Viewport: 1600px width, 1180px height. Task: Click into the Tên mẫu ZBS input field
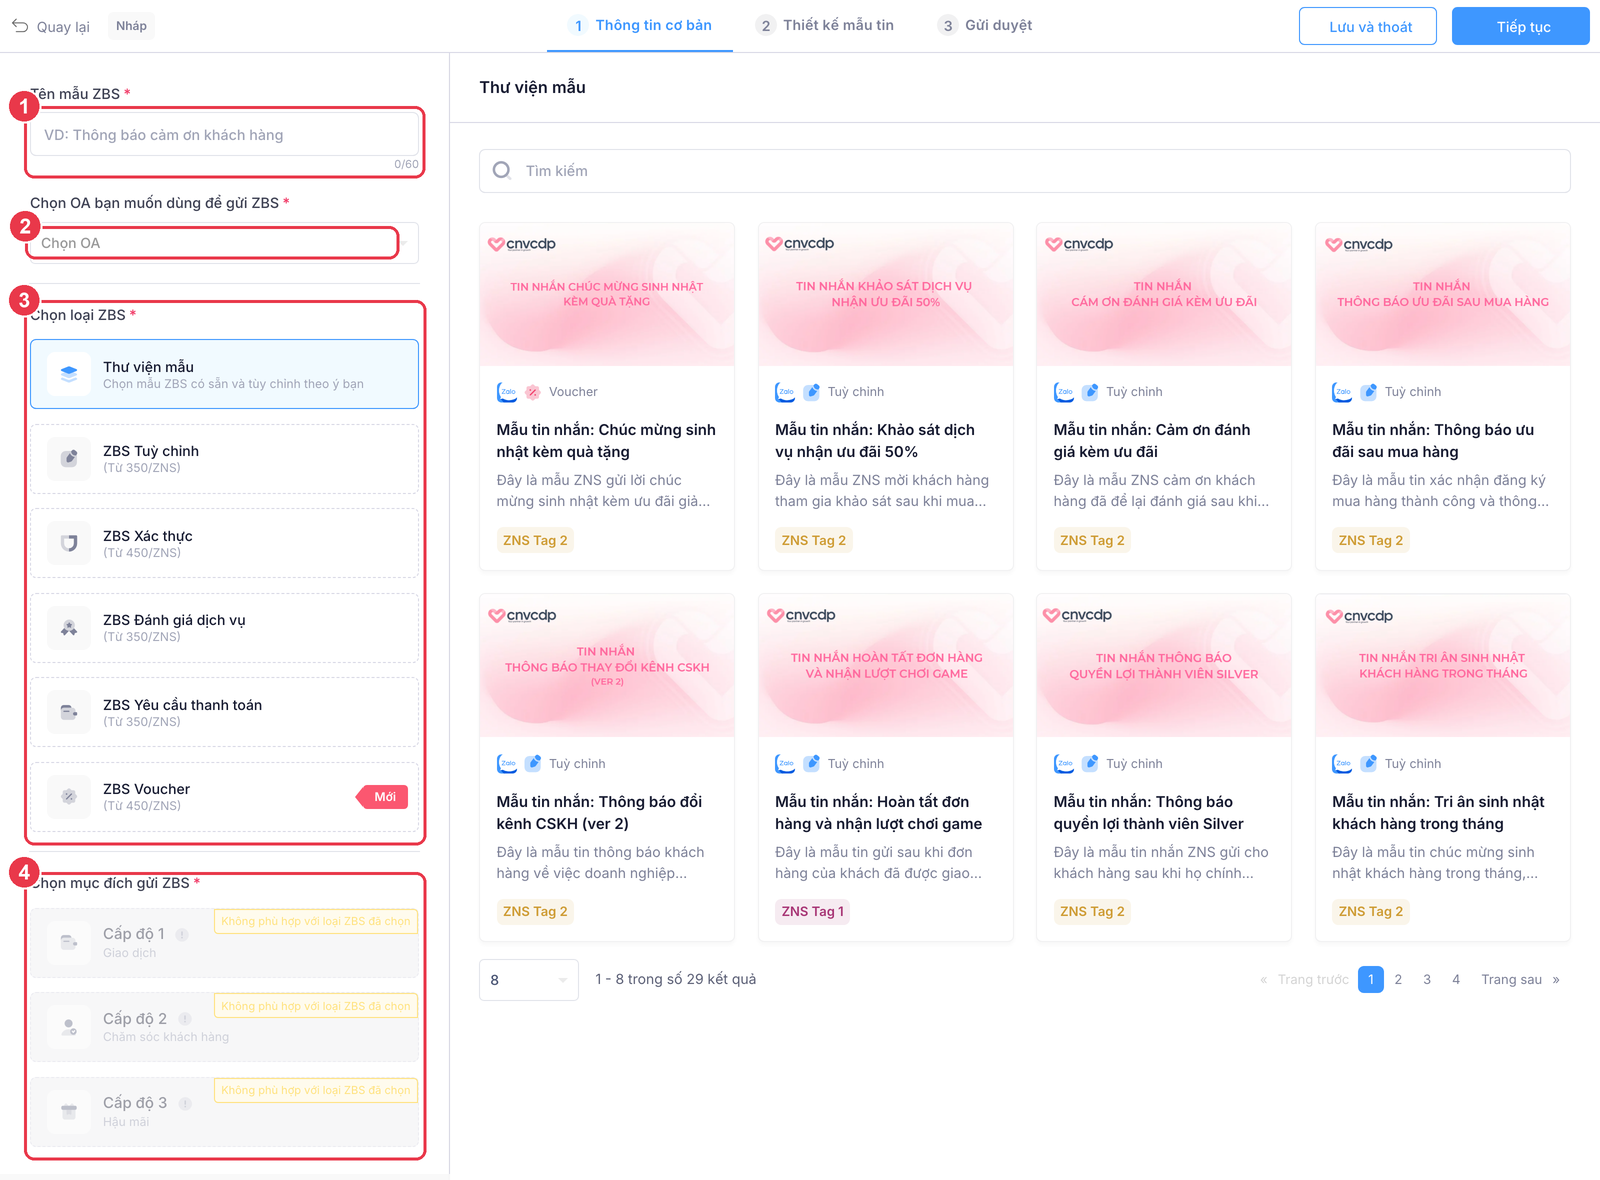(x=224, y=135)
